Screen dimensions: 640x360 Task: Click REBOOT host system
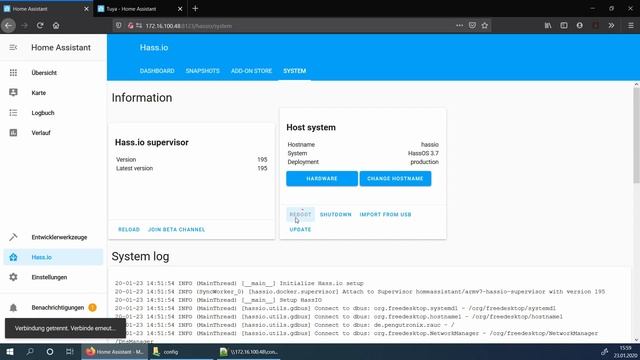(x=300, y=214)
